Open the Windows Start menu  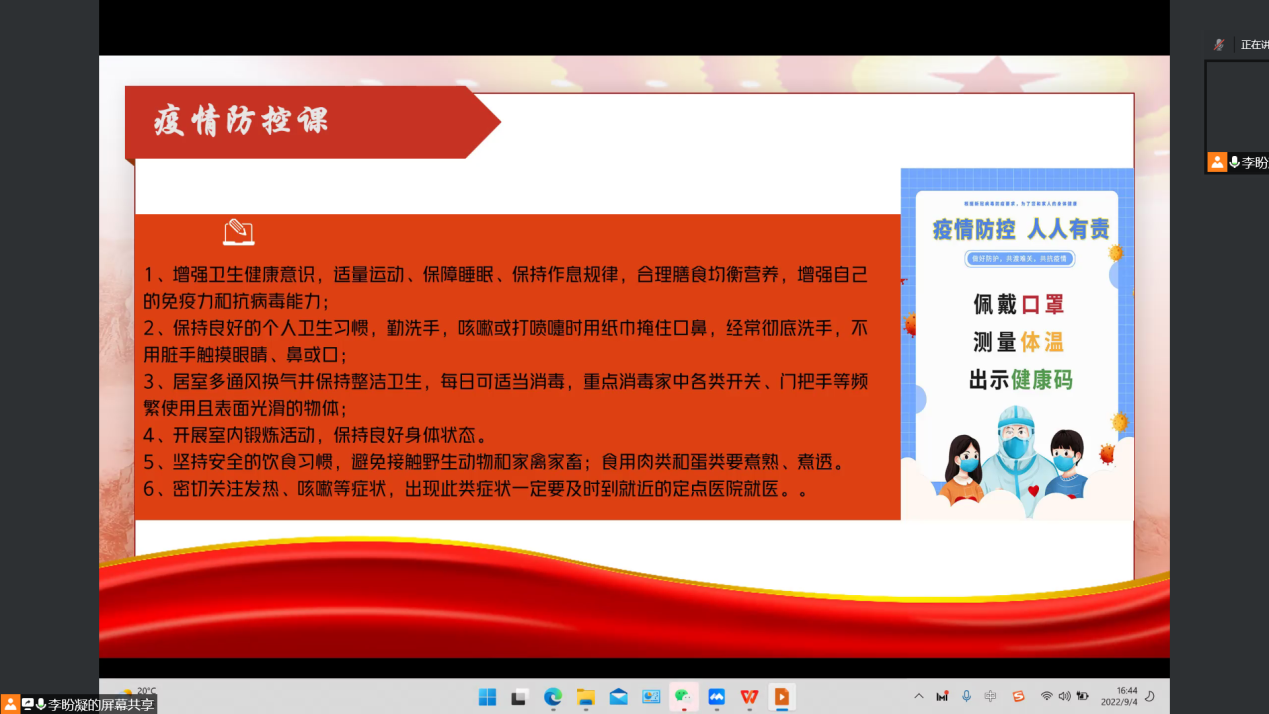click(x=487, y=697)
